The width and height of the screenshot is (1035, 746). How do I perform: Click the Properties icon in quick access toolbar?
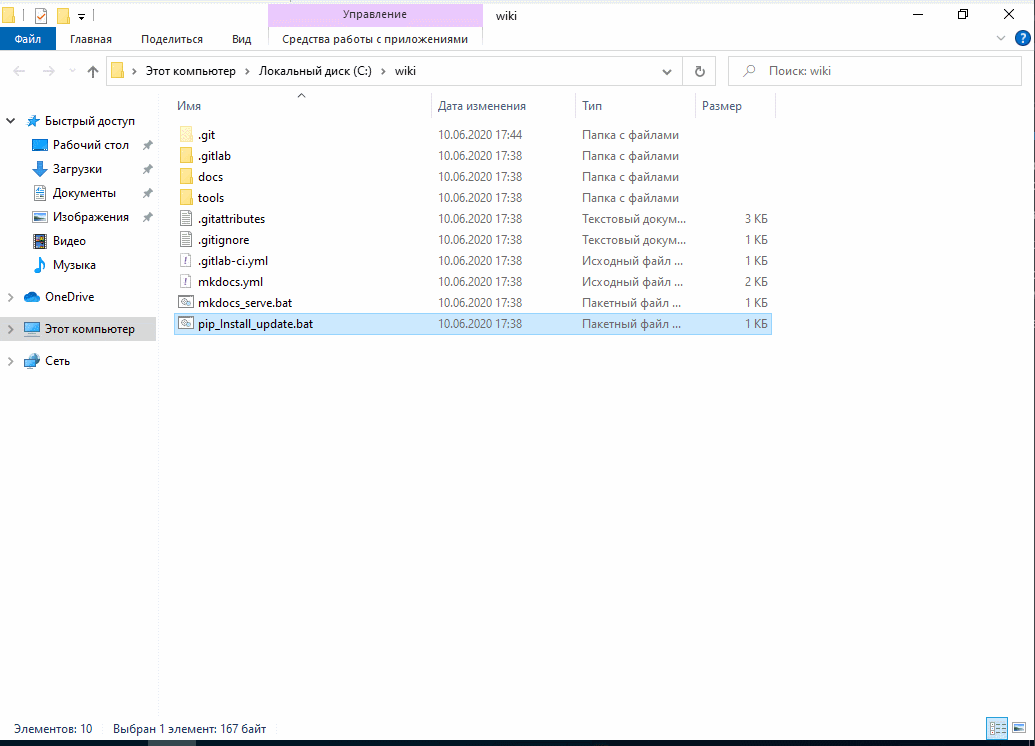coord(41,15)
